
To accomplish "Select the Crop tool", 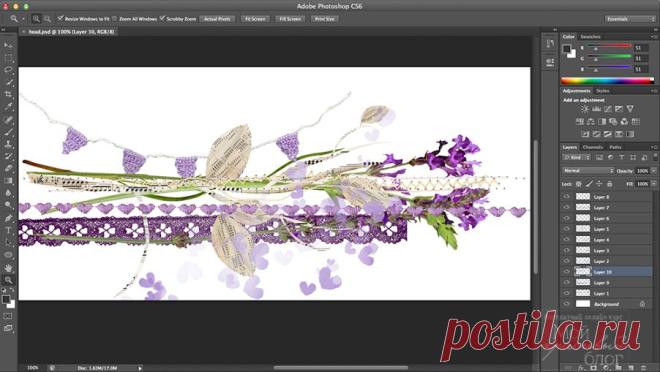I will [8, 94].
